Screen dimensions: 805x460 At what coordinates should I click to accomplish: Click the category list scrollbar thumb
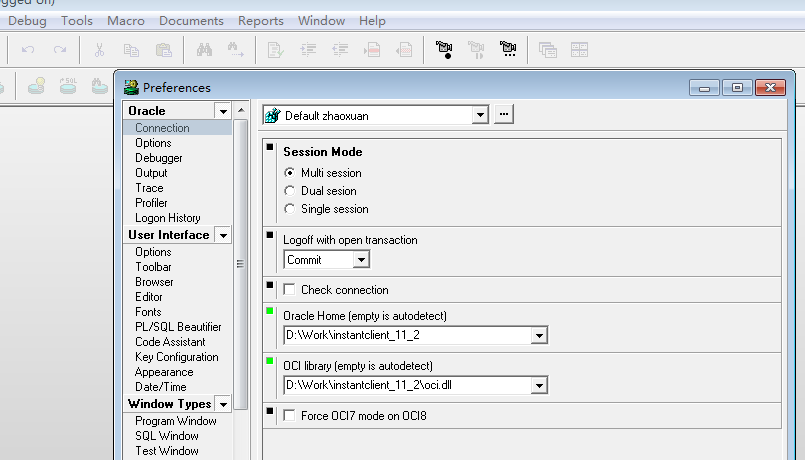pos(240,264)
